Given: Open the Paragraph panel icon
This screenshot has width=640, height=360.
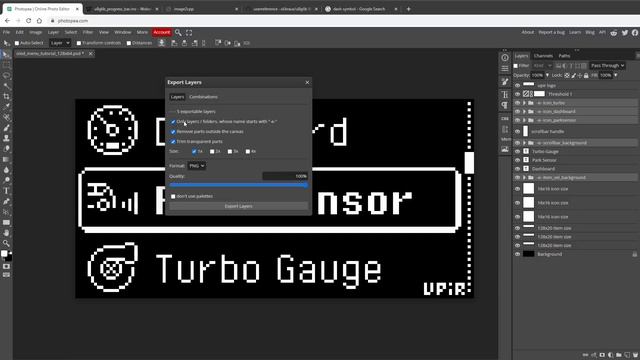Looking at the screenshot, I should (505, 105).
